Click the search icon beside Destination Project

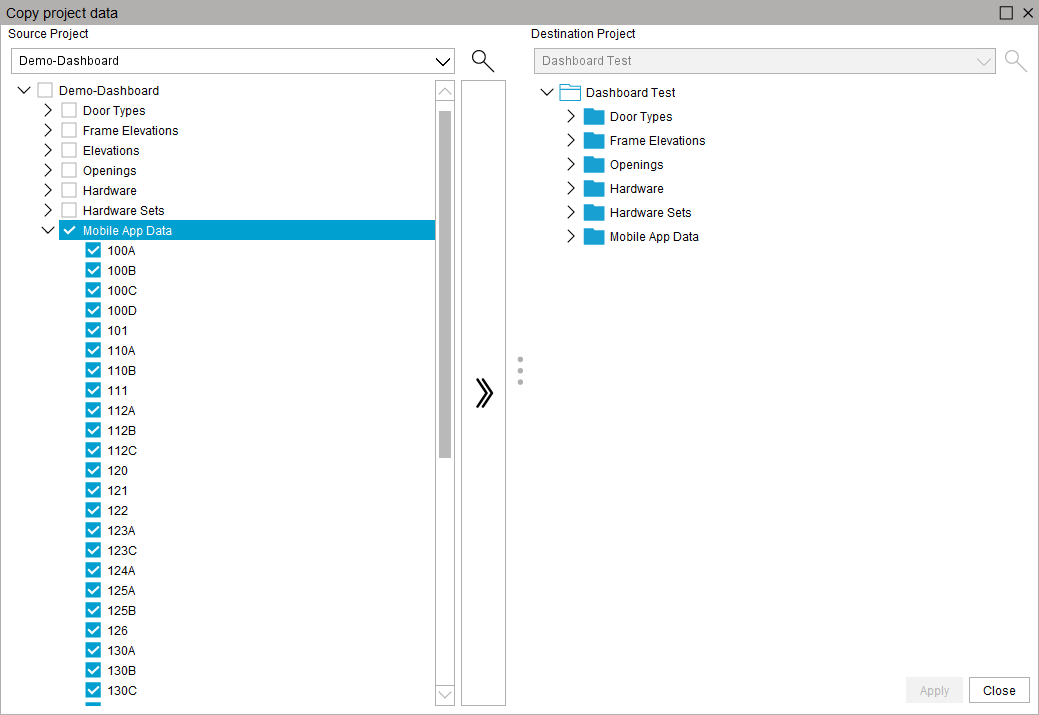pos(1015,60)
